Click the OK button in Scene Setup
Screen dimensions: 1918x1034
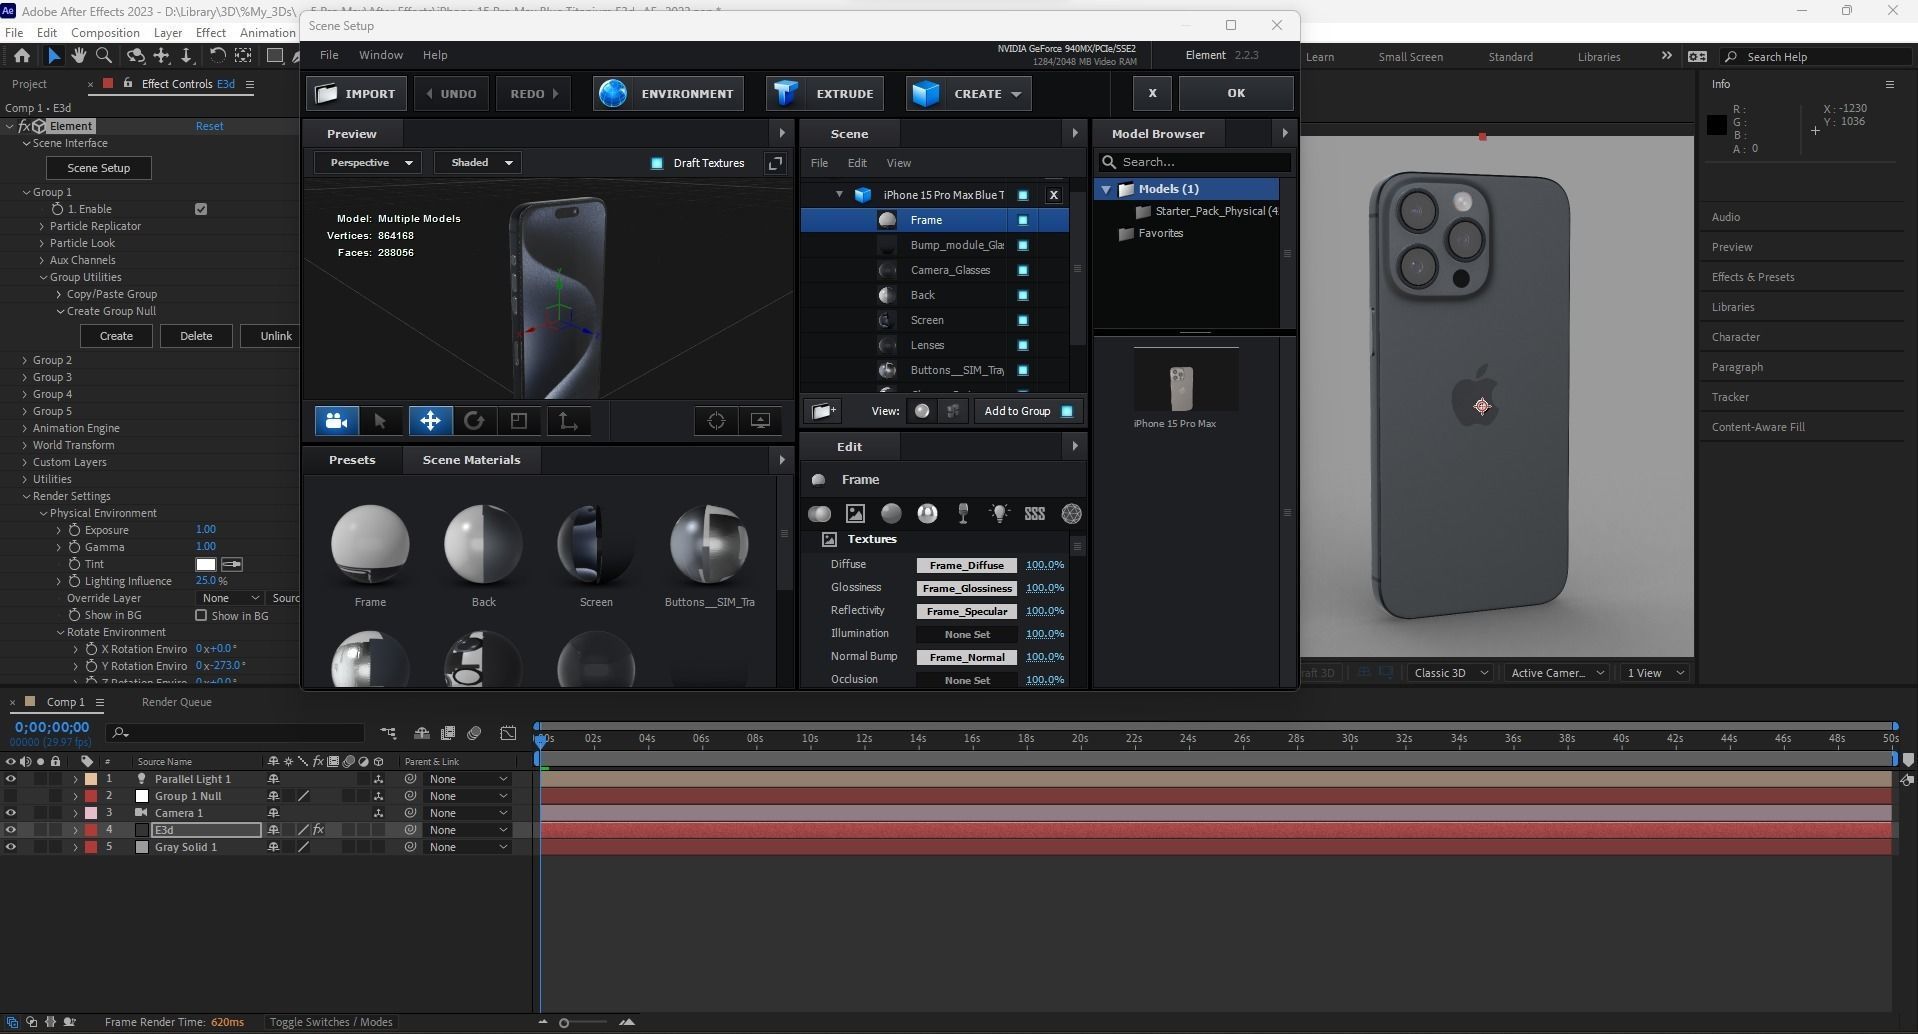tap(1236, 94)
